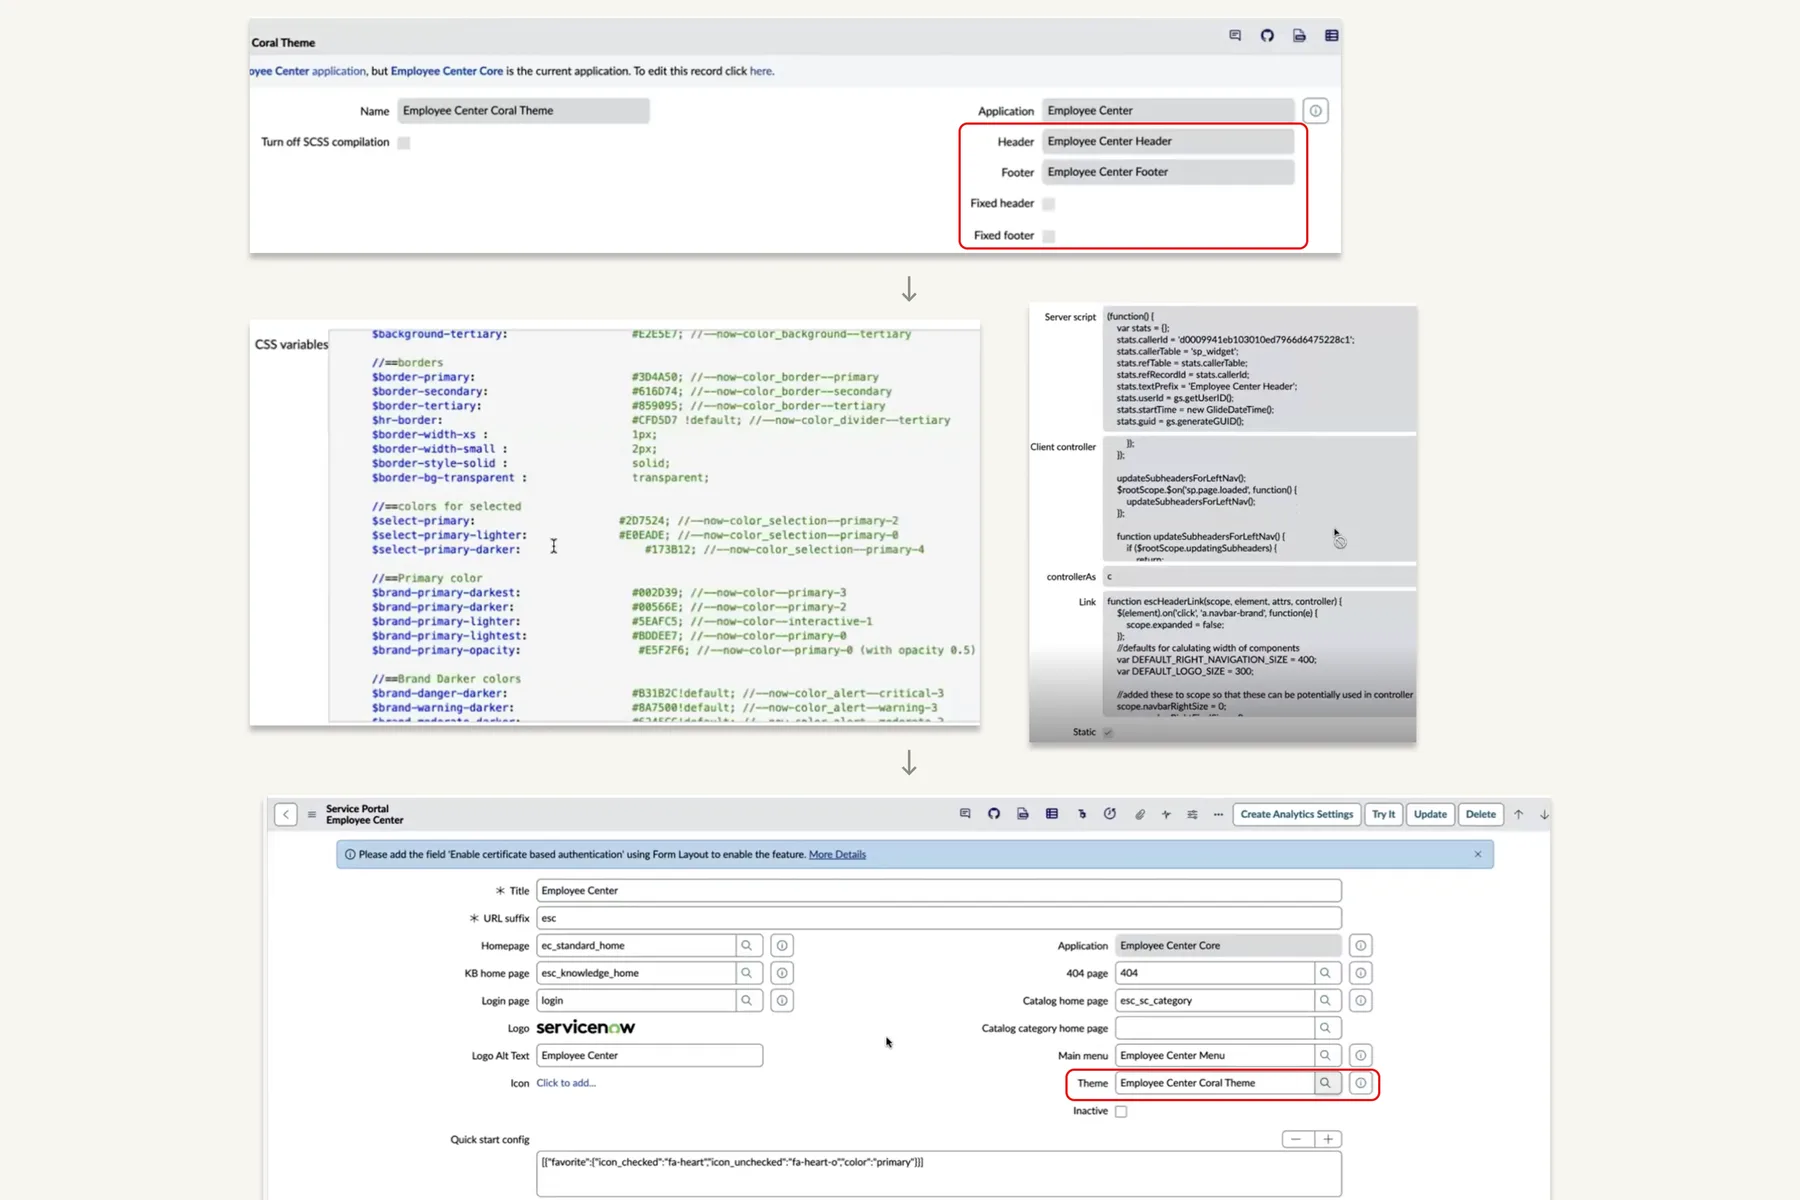Click the clock history icon in Service Portal toolbar

(x=1110, y=814)
